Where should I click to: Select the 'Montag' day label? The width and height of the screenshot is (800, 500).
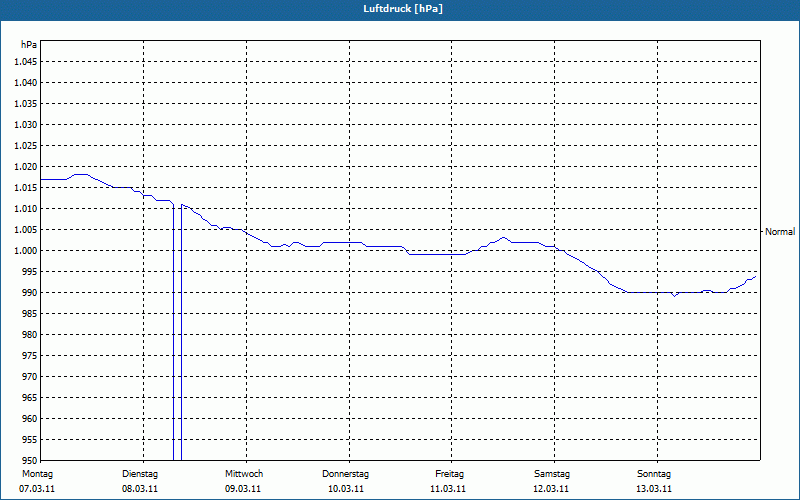pyautogui.click(x=37, y=474)
